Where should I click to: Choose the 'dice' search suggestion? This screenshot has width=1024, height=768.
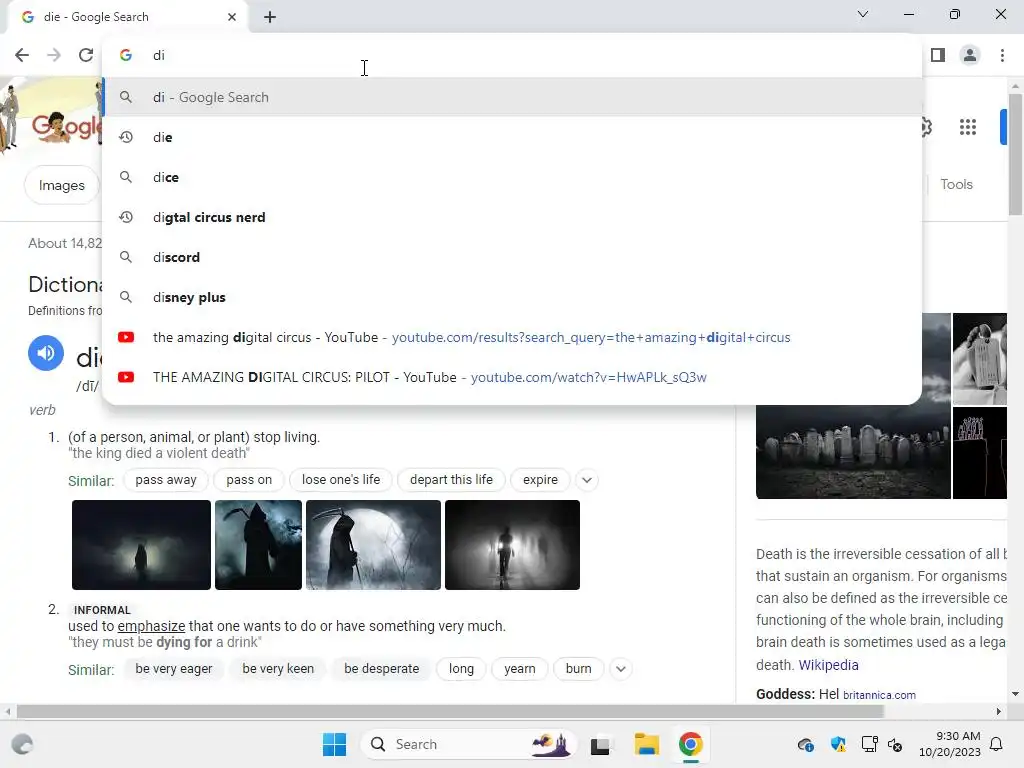pyautogui.click(x=512, y=177)
